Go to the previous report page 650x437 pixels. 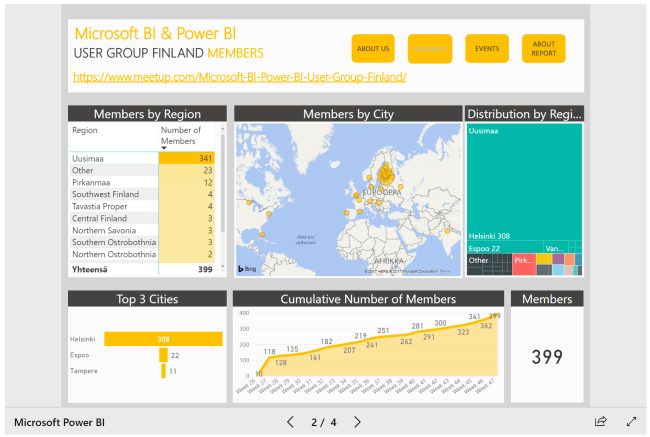(x=290, y=422)
